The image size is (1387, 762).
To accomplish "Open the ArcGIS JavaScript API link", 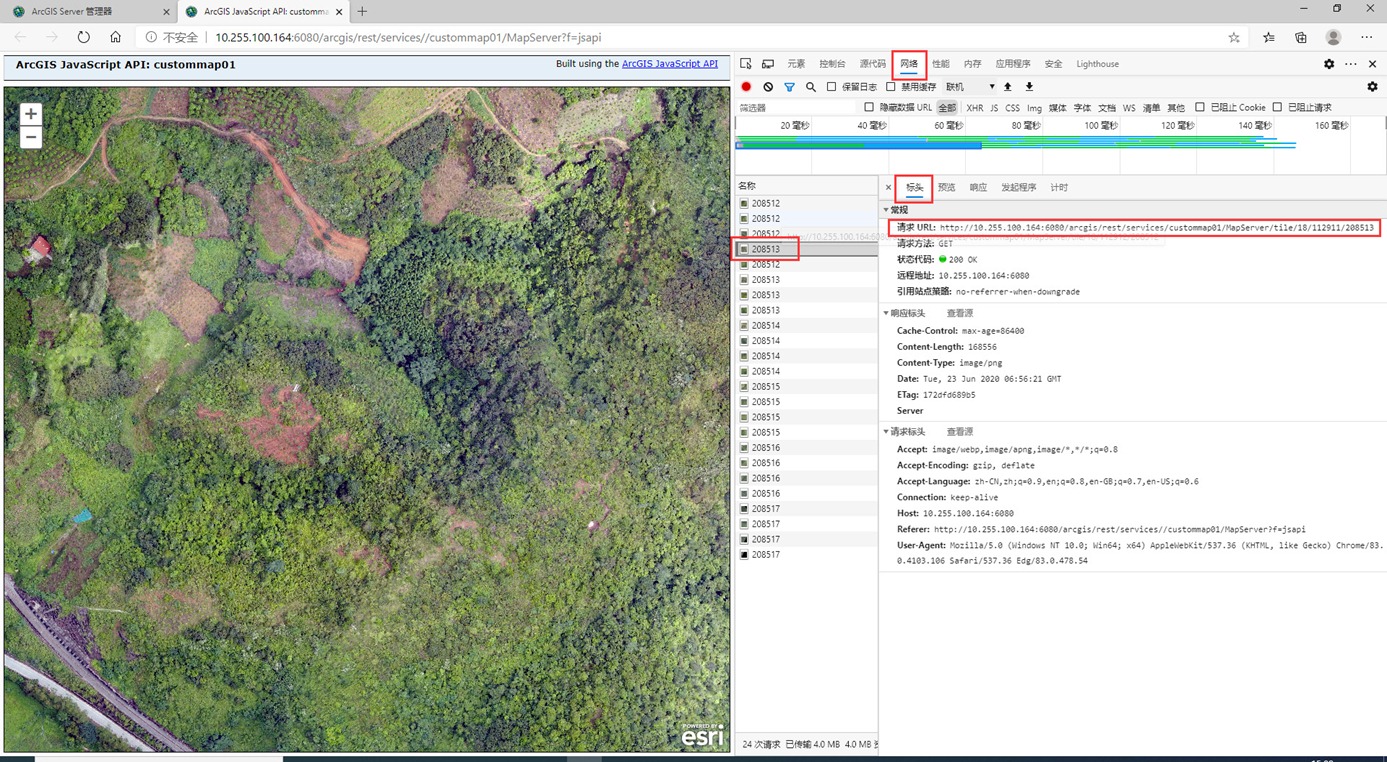I will coord(669,64).
